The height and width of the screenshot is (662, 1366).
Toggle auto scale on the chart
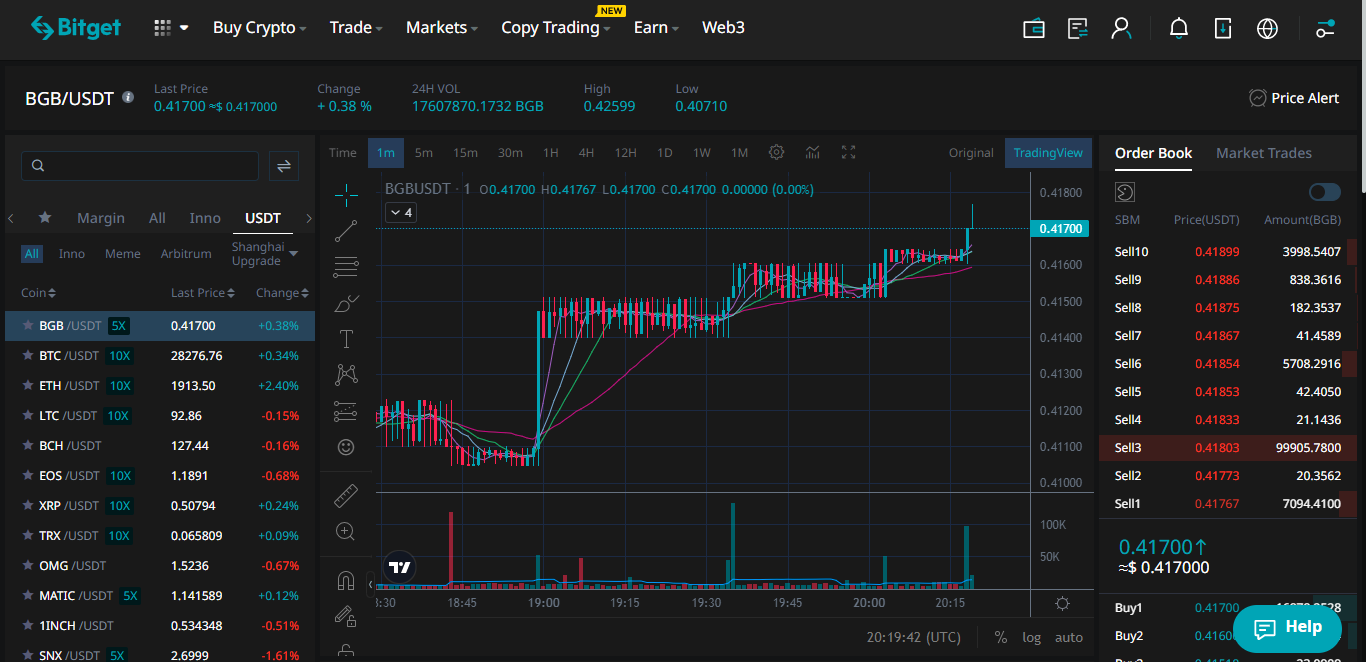point(1069,637)
